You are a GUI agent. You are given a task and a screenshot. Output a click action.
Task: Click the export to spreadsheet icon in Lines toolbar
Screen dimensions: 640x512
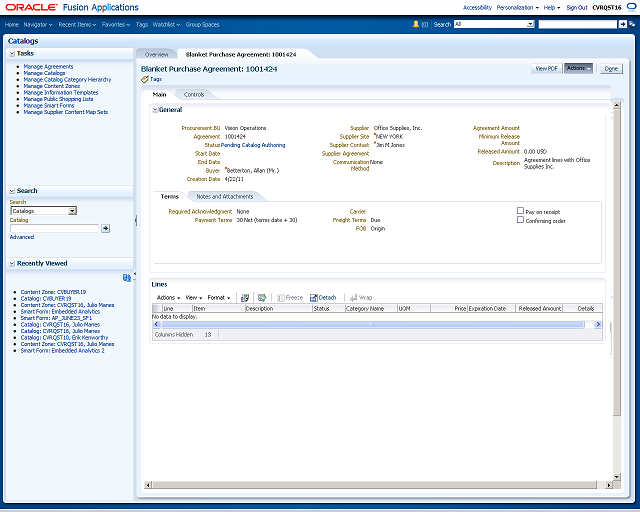point(245,298)
